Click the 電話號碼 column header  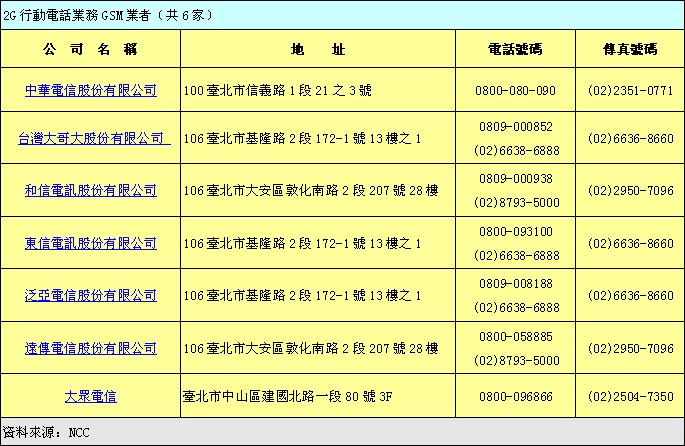click(x=515, y=49)
